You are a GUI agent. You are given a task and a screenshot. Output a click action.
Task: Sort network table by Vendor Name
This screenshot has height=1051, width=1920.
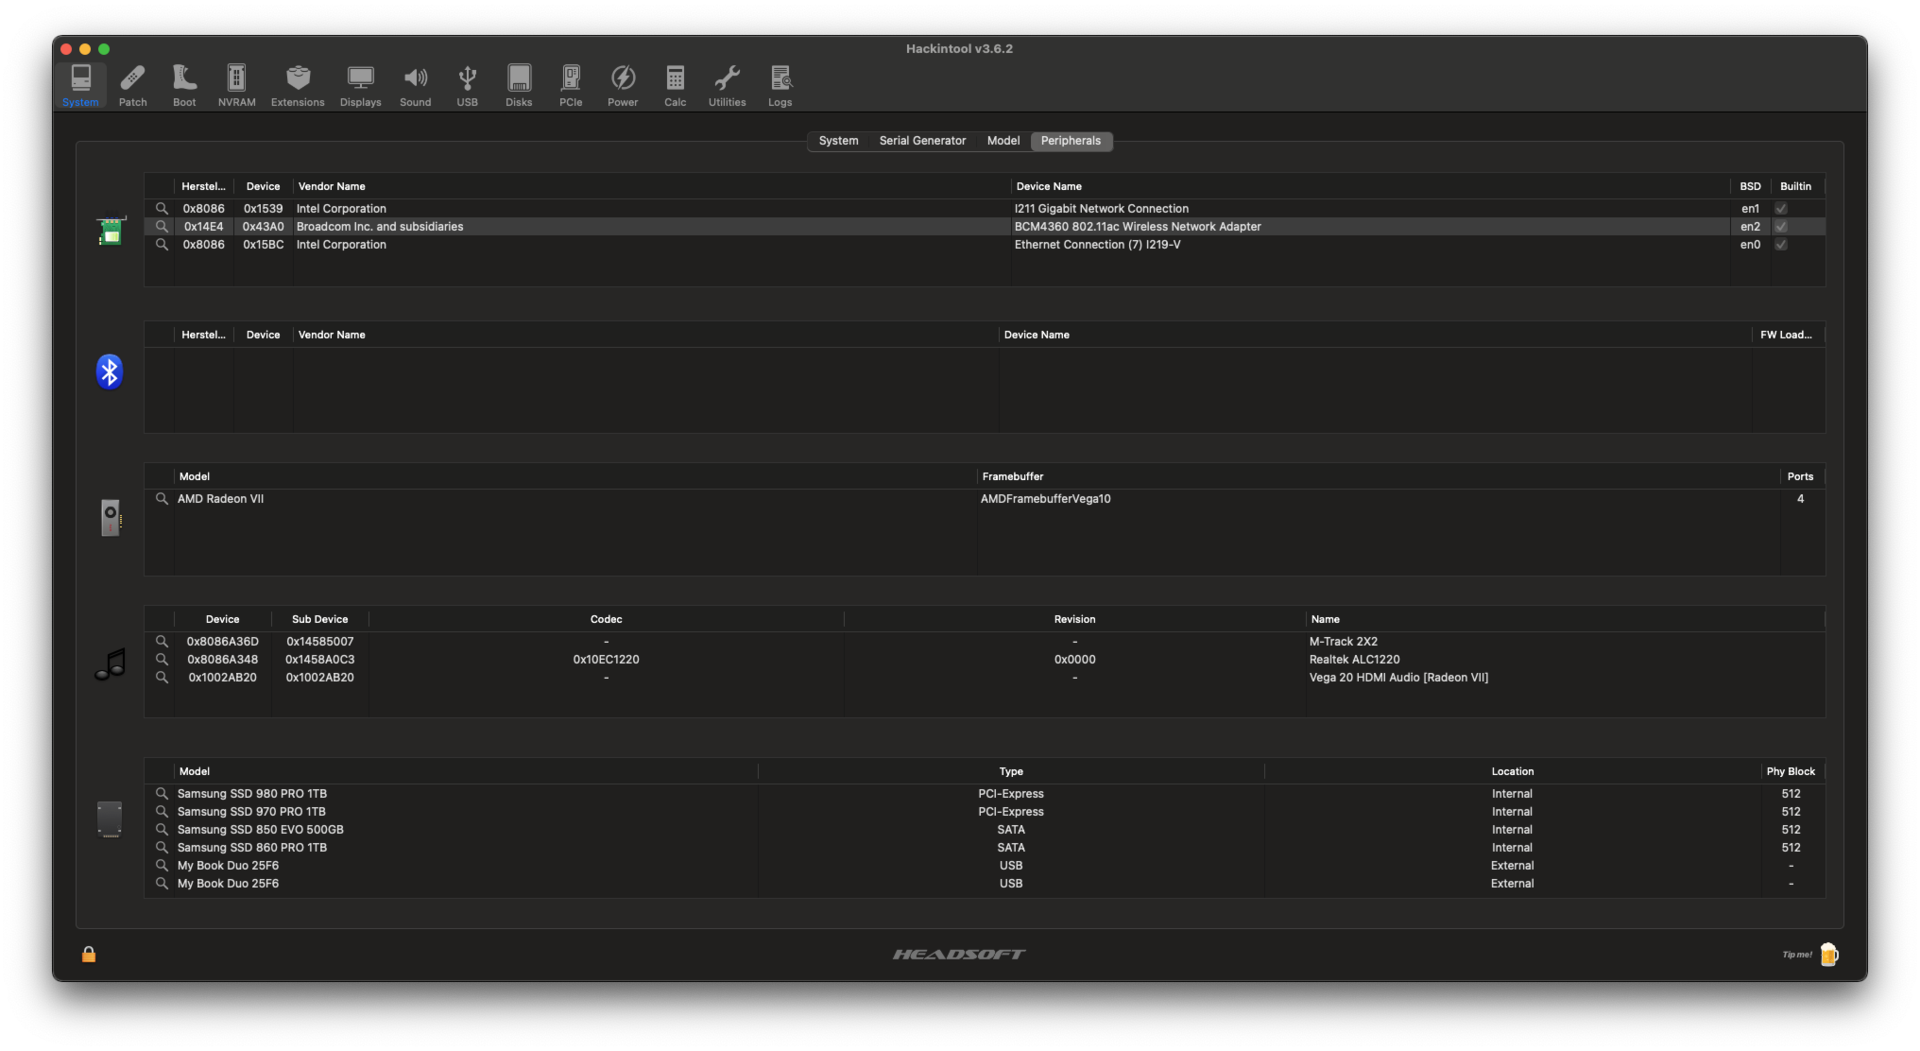(x=651, y=187)
